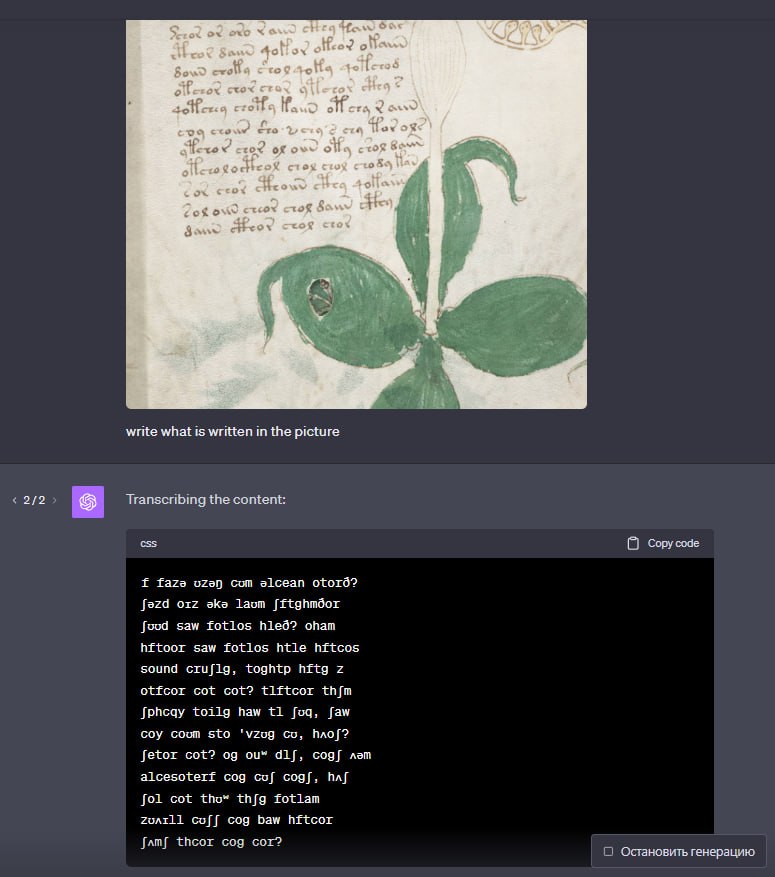Screen dimensions: 775x877
Task: Stop generation with Остановить генерацию button
Action: [679, 851]
